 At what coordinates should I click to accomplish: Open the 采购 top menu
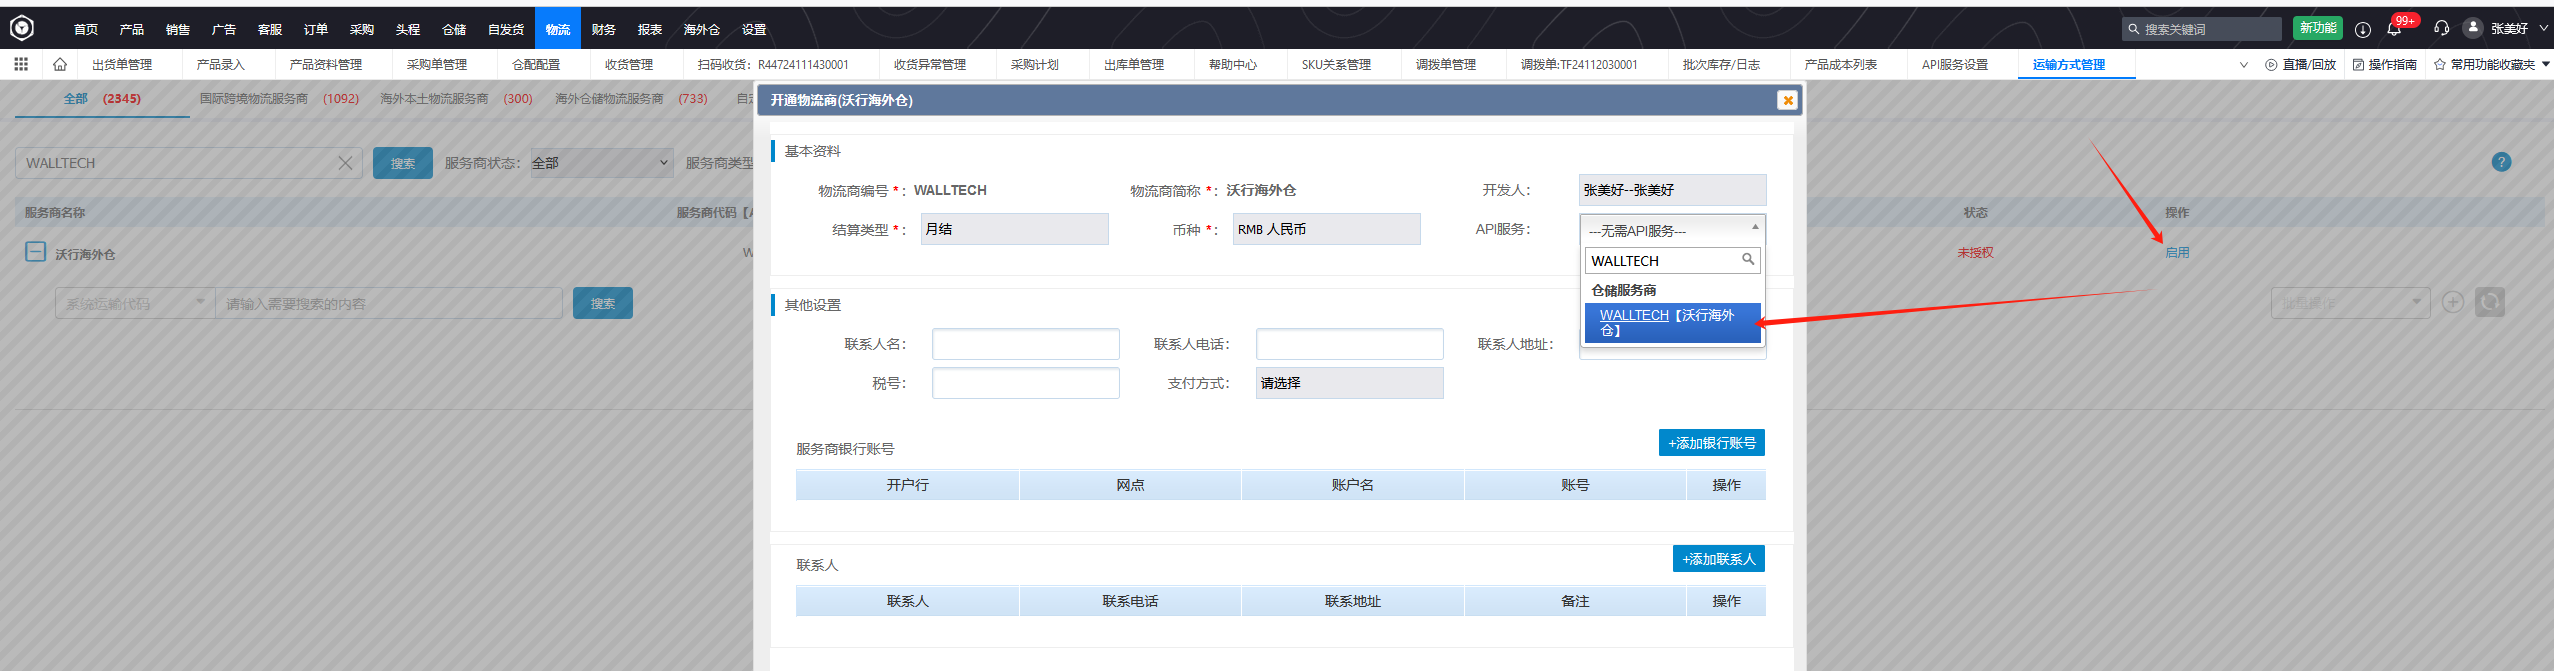click(362, 29)
